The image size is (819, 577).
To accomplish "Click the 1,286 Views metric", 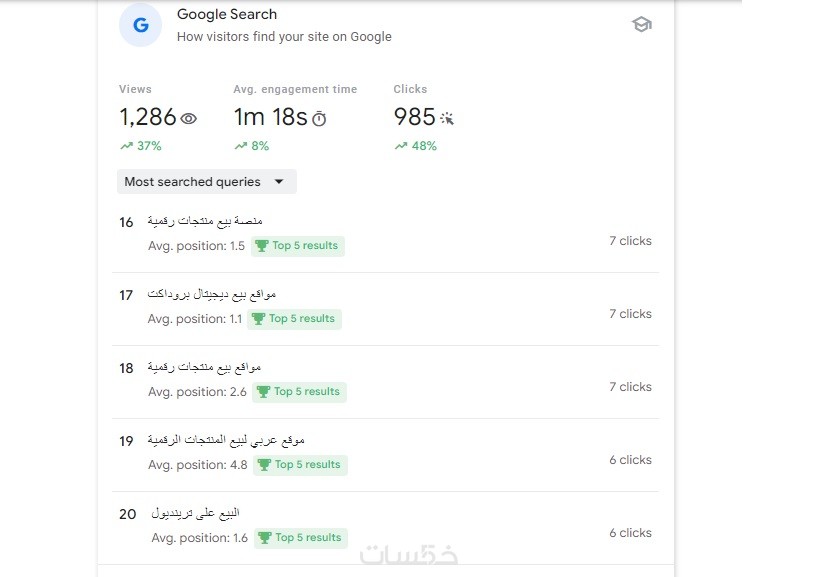I will point(147,117).
